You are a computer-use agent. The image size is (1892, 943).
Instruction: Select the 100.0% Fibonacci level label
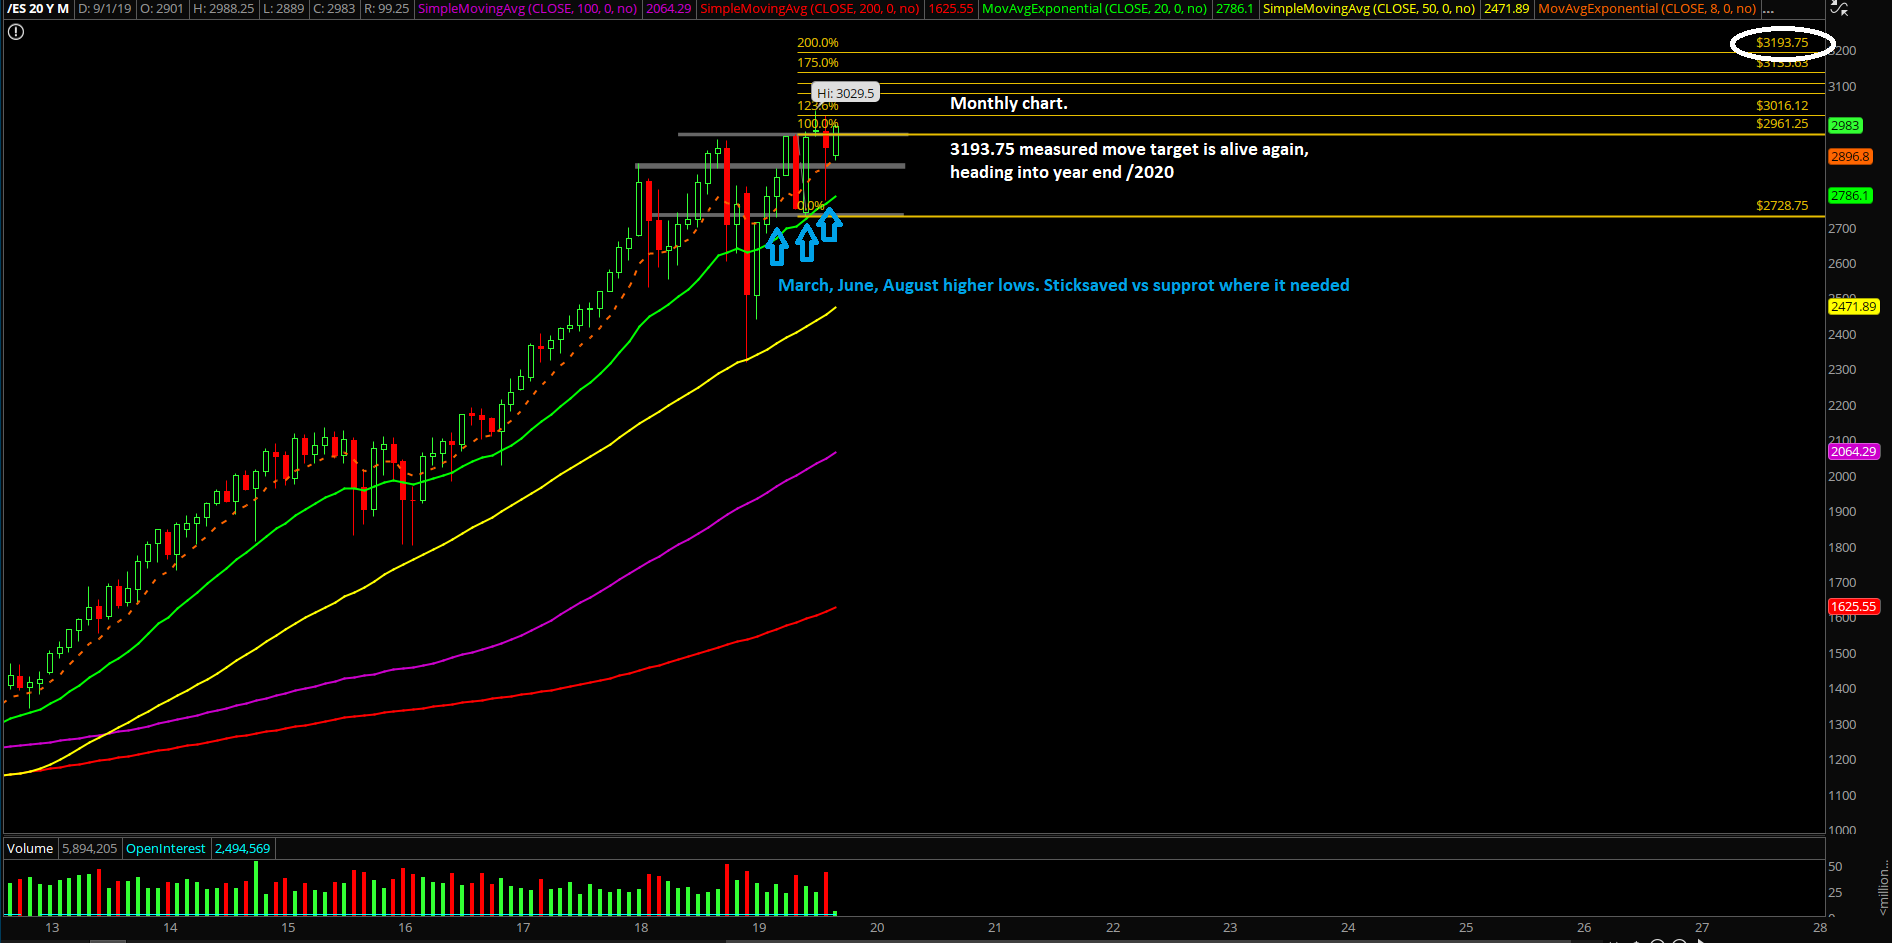click(817, 124)
